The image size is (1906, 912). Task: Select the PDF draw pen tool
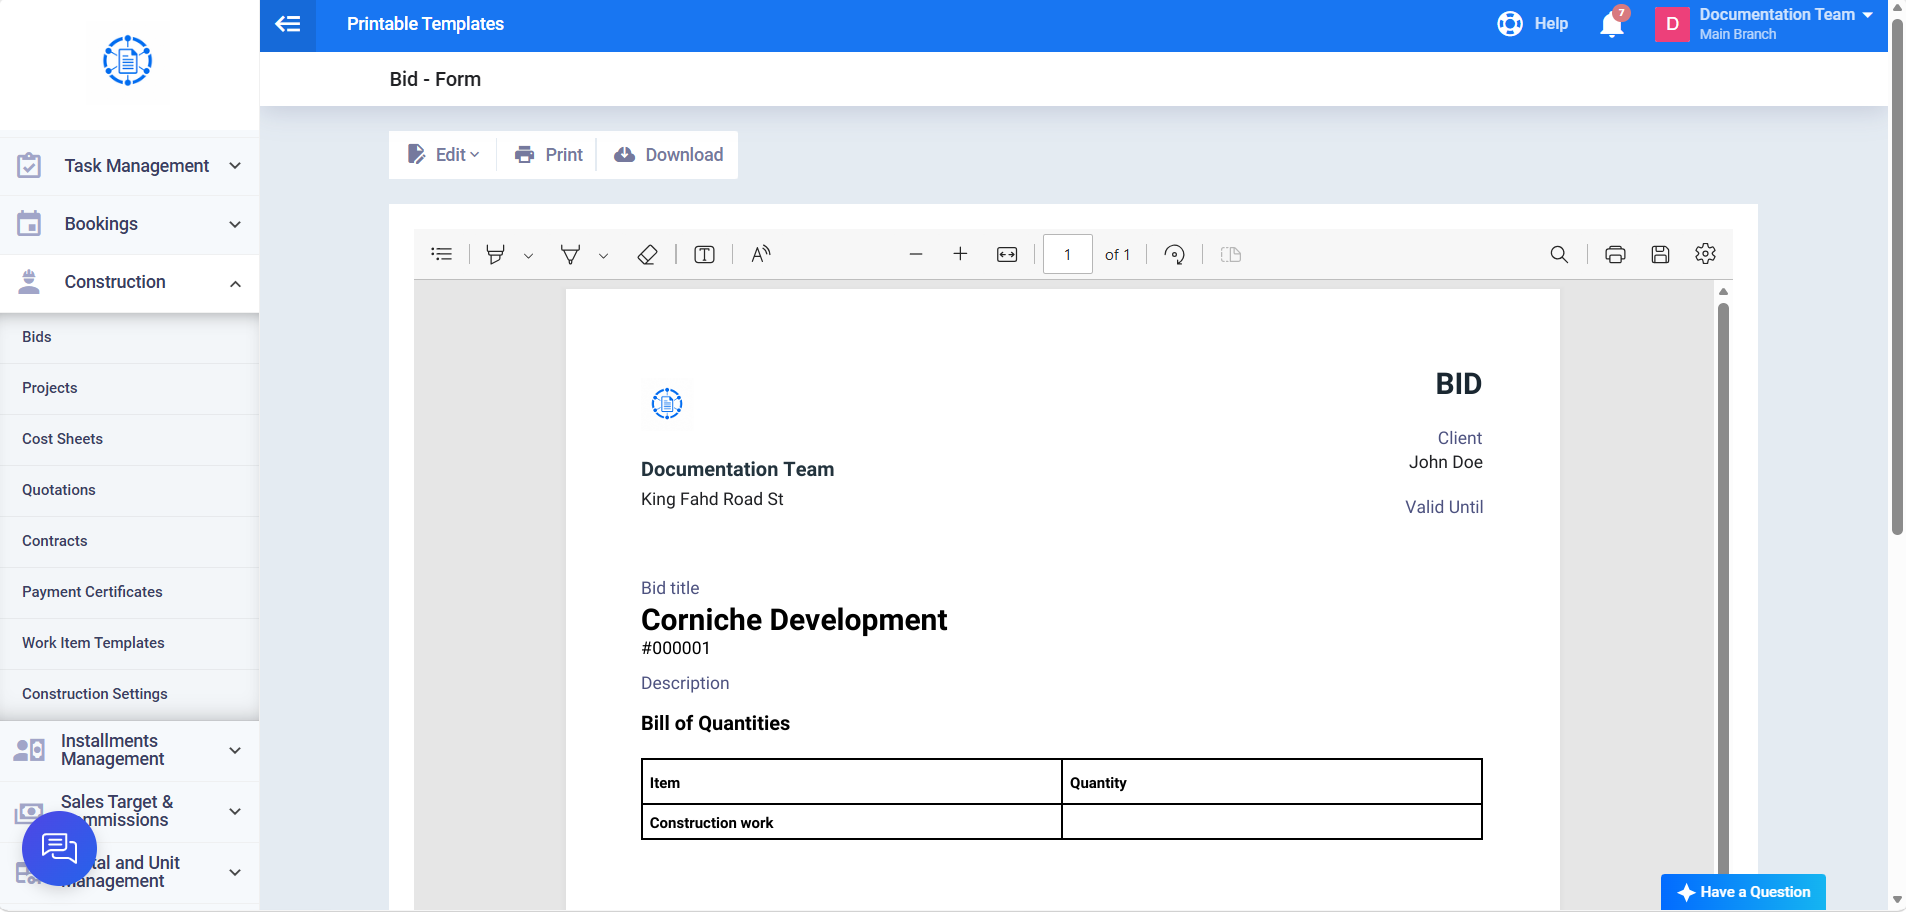pyautogui.click(x=570, y=254)
